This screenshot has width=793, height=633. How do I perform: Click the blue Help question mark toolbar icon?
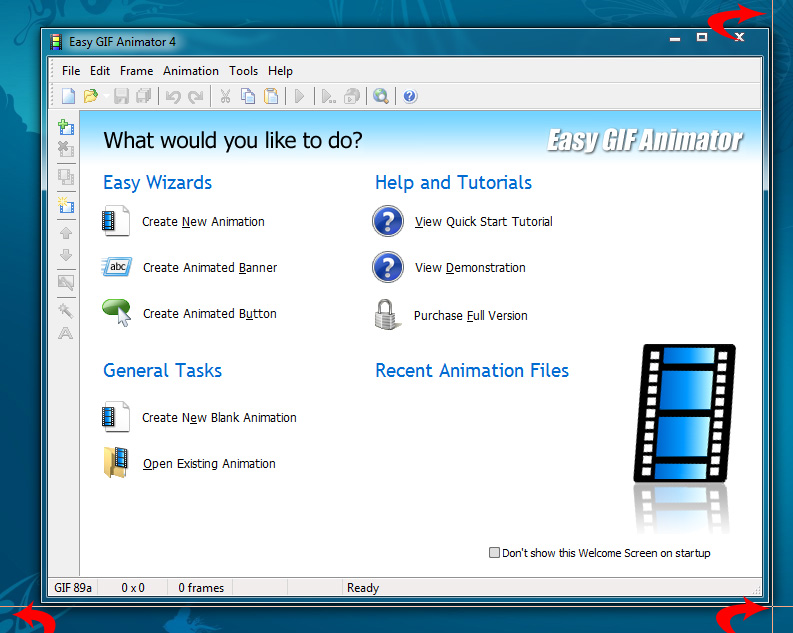(410, 96)
